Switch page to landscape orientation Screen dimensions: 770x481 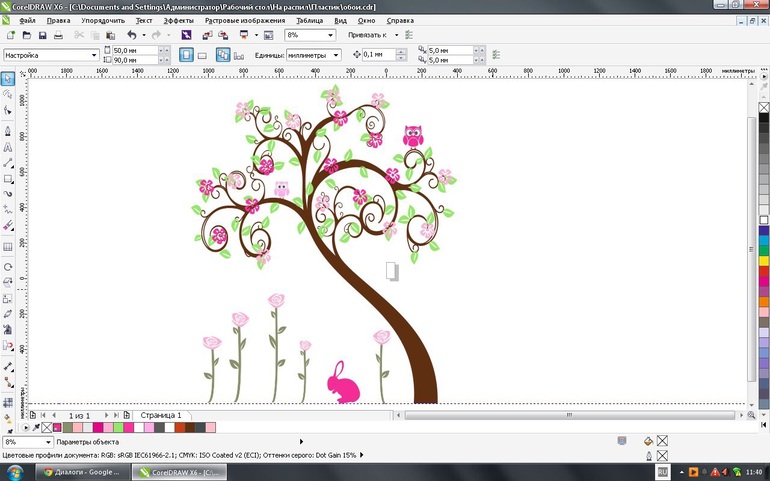click(202, 54)
